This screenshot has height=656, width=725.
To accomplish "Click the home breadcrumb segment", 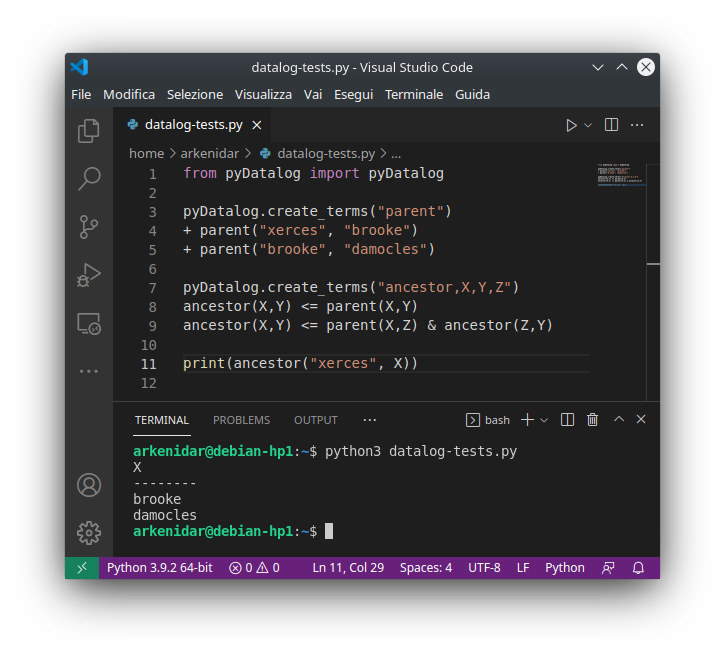I will (147, 153).
